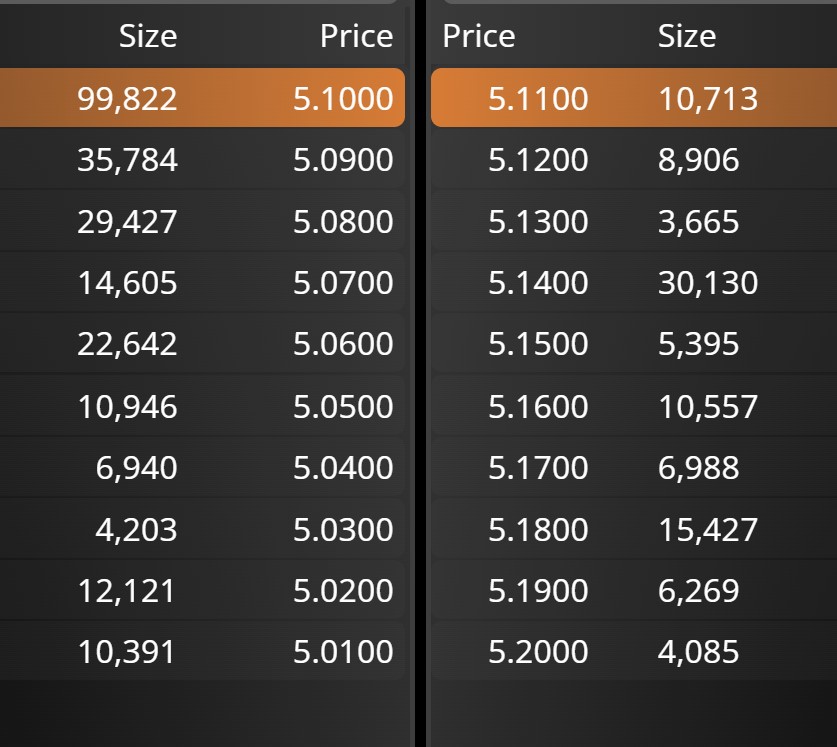Click the highest ask price 5.2000

click(x=538, y=652)
